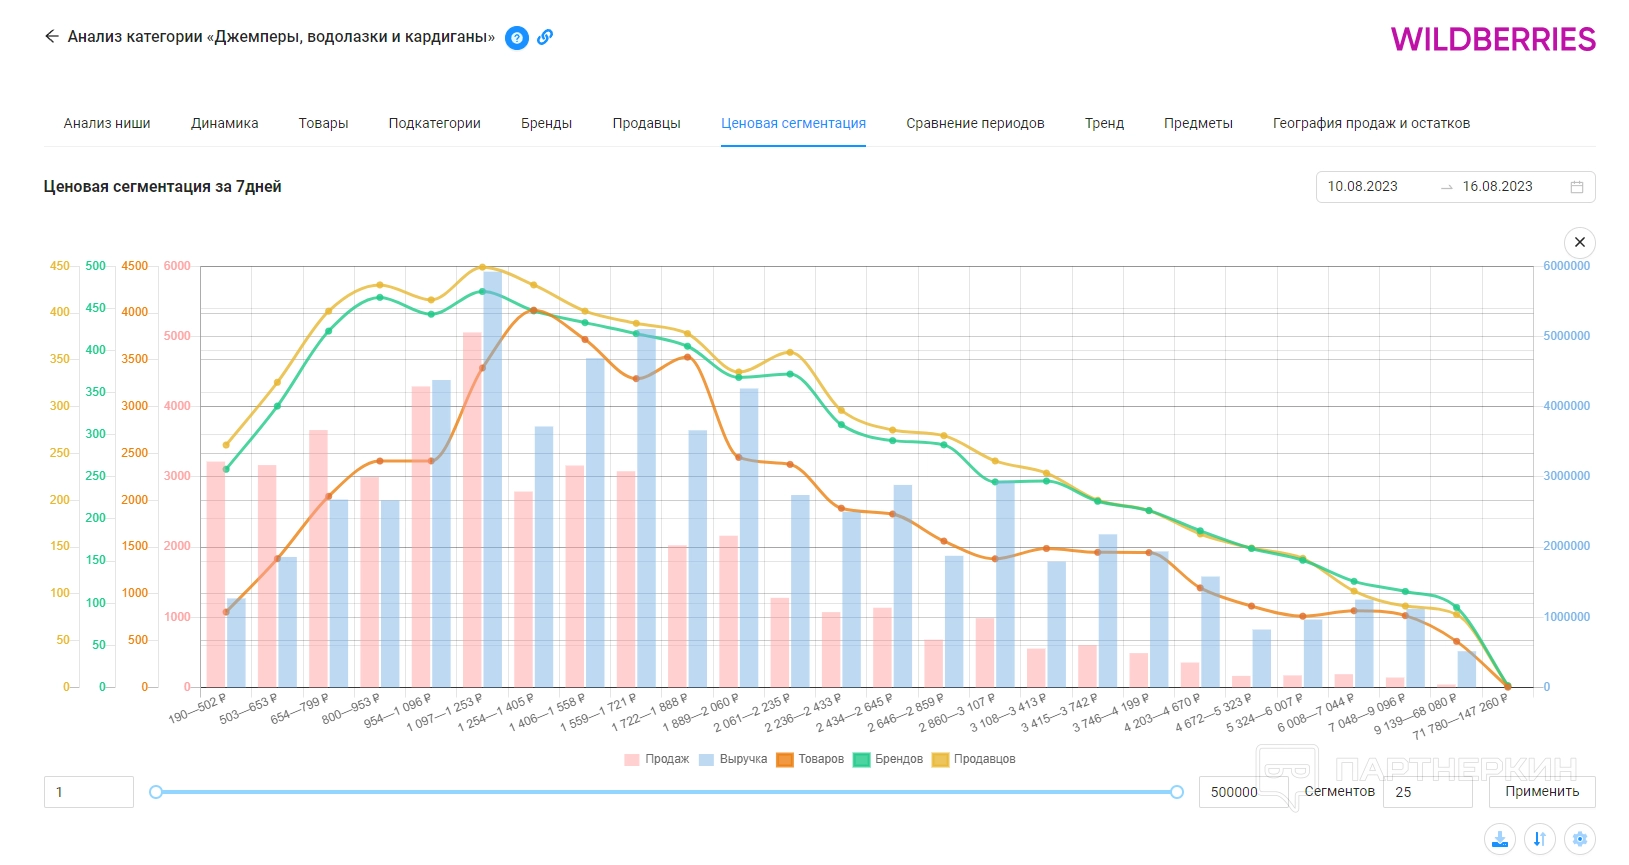
Task: Open the Сравнение периодов tab
Action: [975, 123]
